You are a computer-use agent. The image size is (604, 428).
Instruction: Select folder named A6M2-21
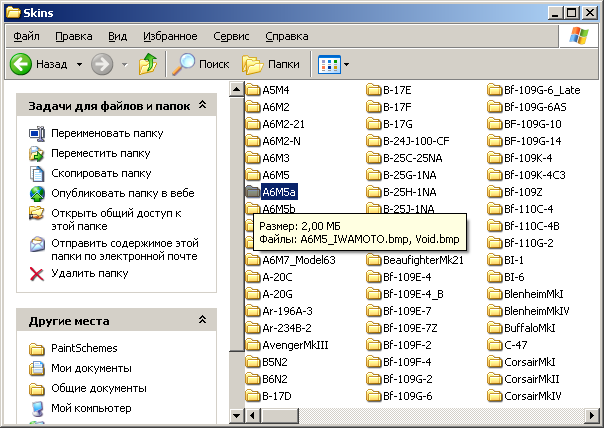coord(283,124)
